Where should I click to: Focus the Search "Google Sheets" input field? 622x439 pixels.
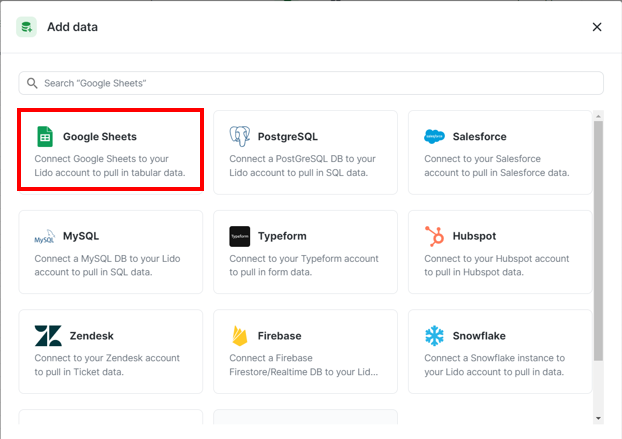tap(311, 83)
